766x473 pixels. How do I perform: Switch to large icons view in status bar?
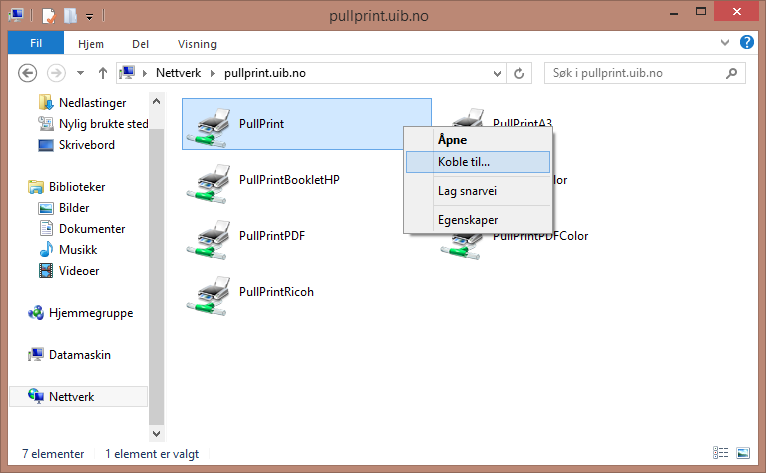coord(743,453)
